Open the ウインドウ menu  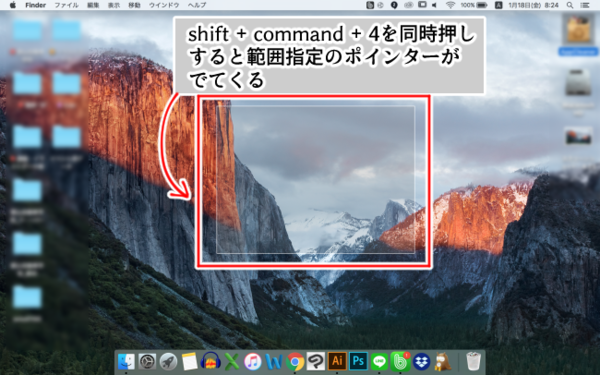pos(164,5)
